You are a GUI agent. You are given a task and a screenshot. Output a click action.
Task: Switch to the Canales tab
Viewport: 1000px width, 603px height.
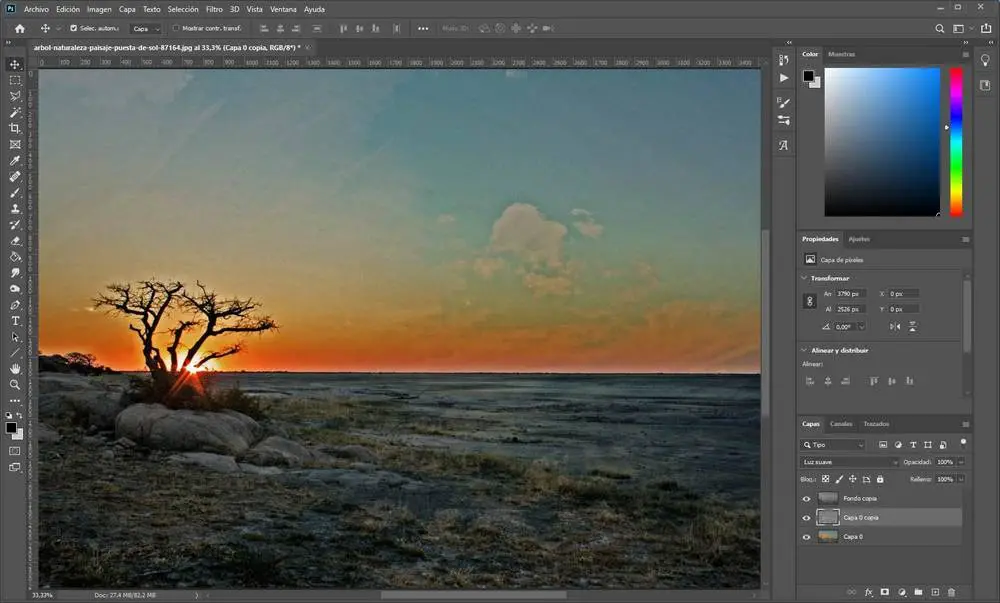click(841, 424)
